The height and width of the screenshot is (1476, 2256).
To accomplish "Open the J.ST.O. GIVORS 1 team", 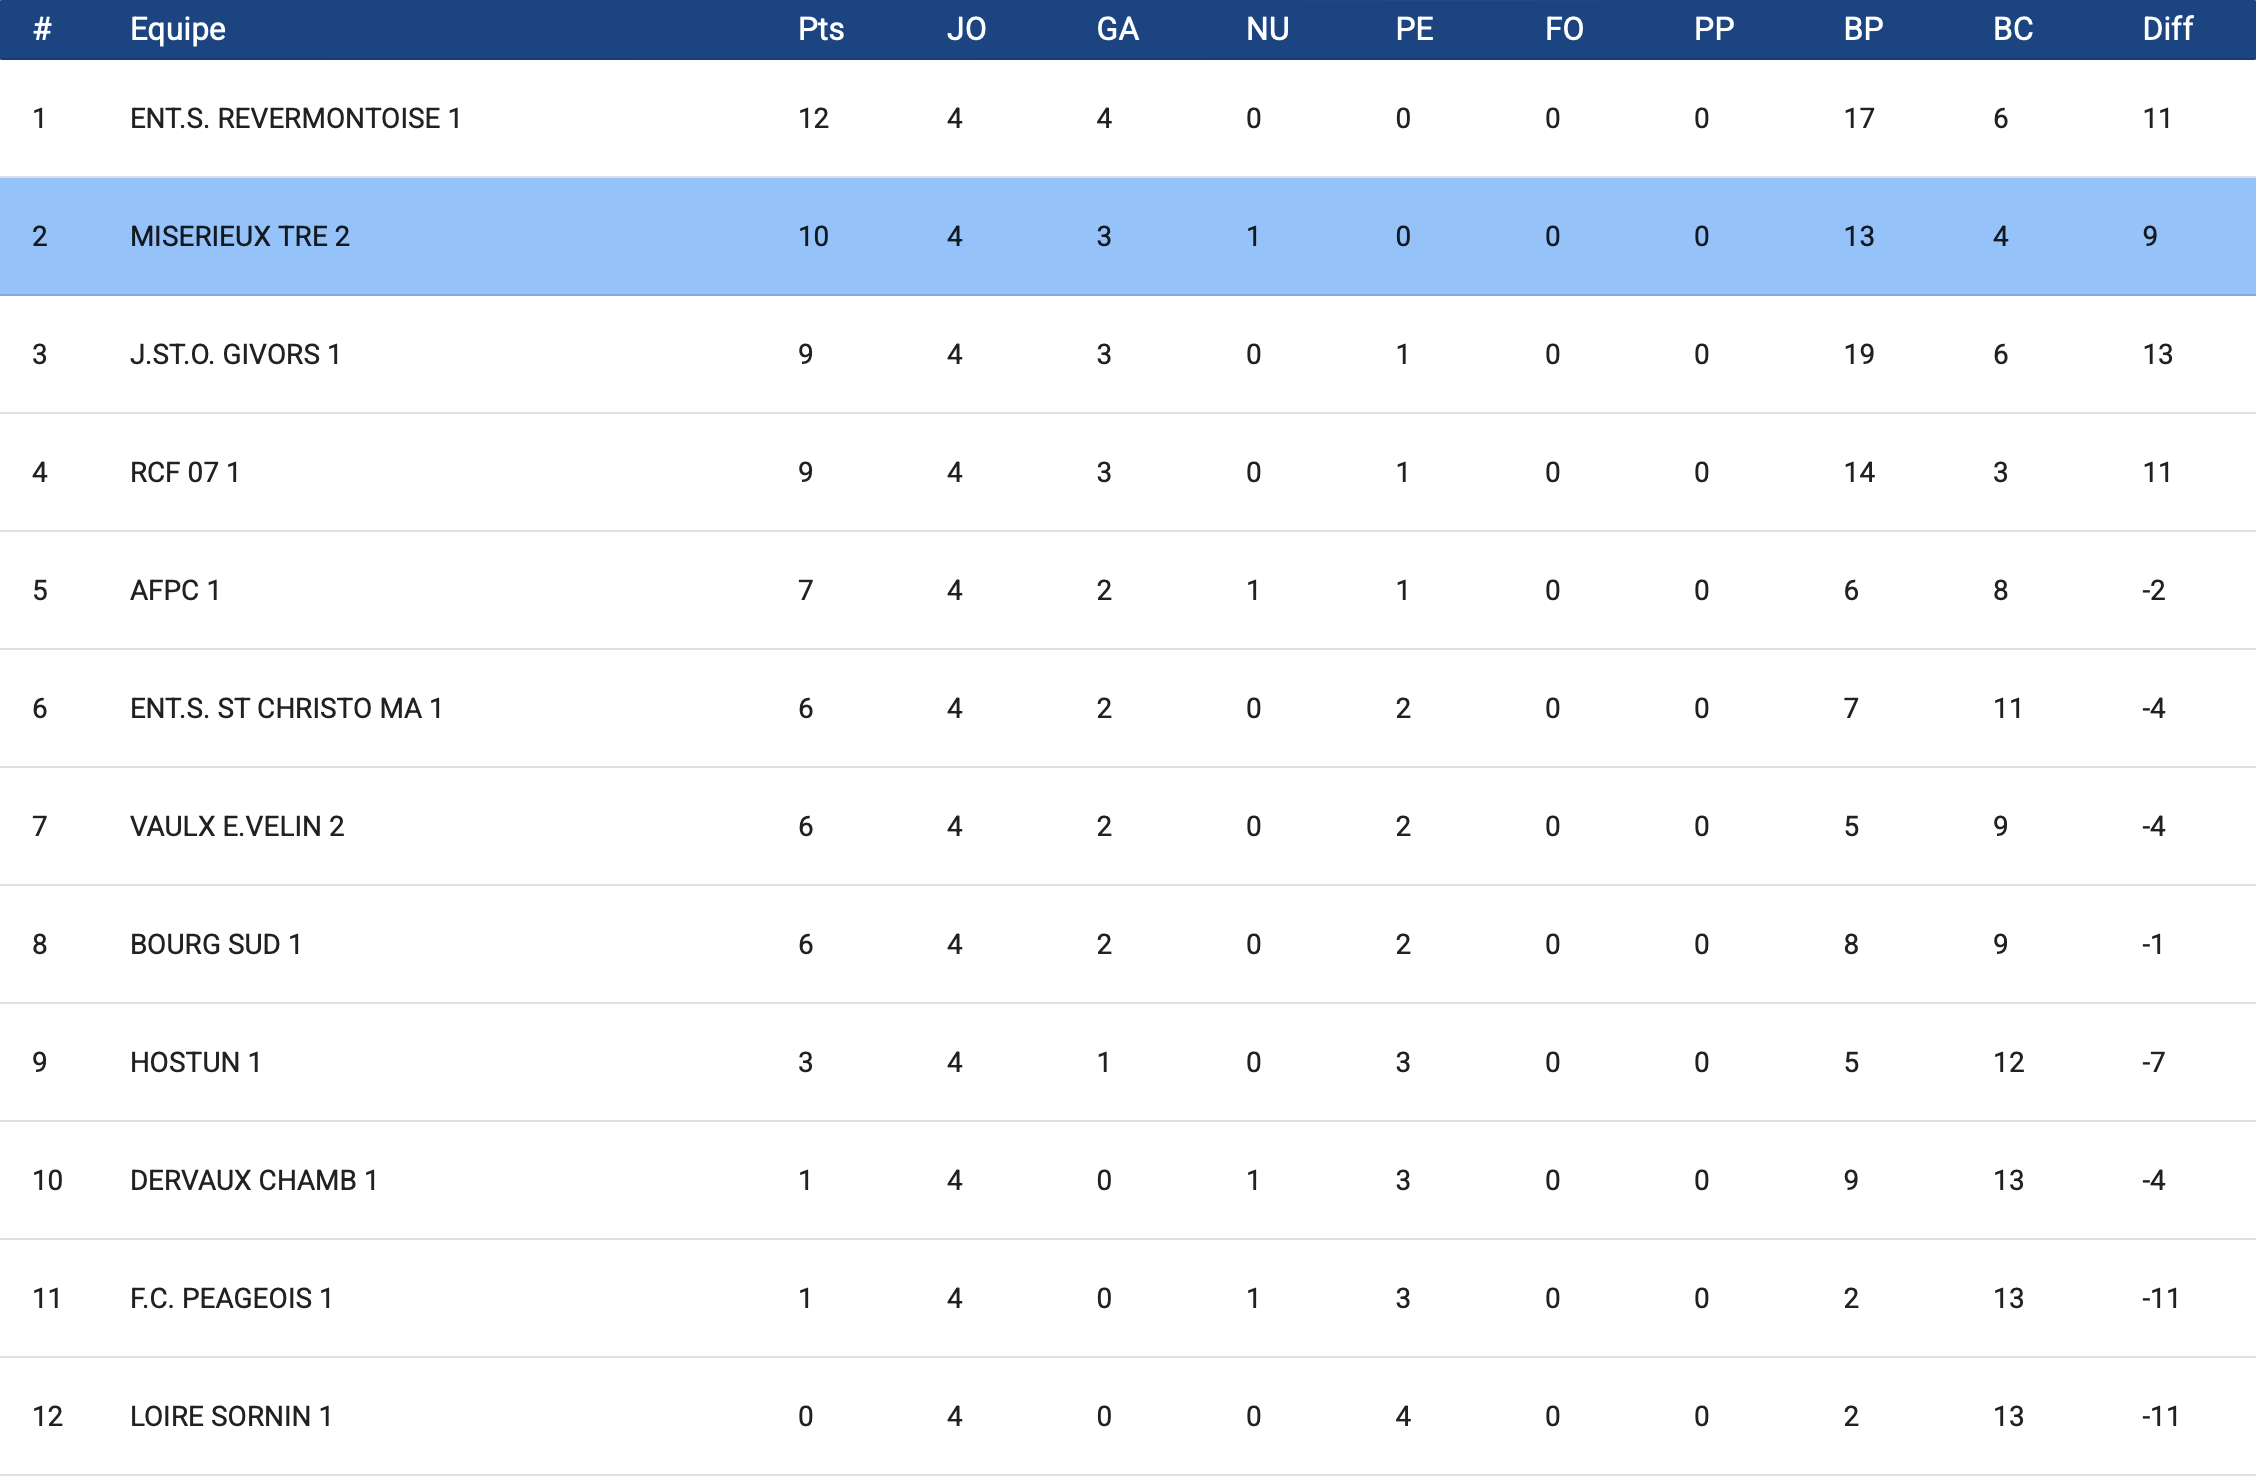I will [x=235, y=355].
